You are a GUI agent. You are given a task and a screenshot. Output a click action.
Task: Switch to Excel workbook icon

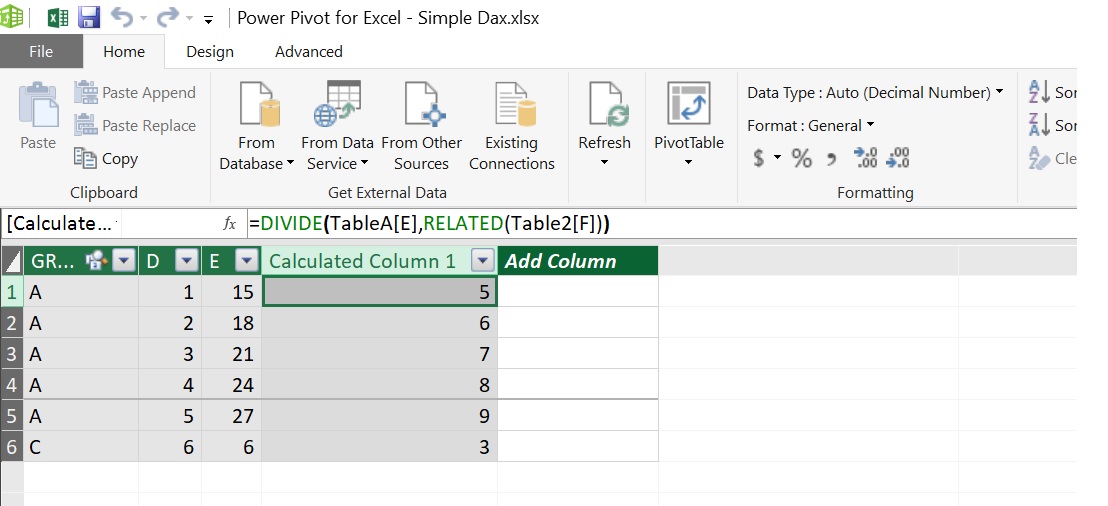(58, 18)
